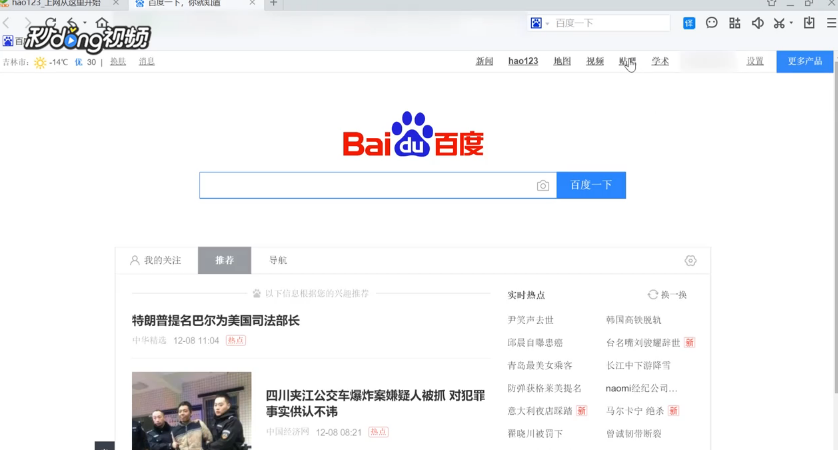Select the 我的关注 tab

coord(156,260)
